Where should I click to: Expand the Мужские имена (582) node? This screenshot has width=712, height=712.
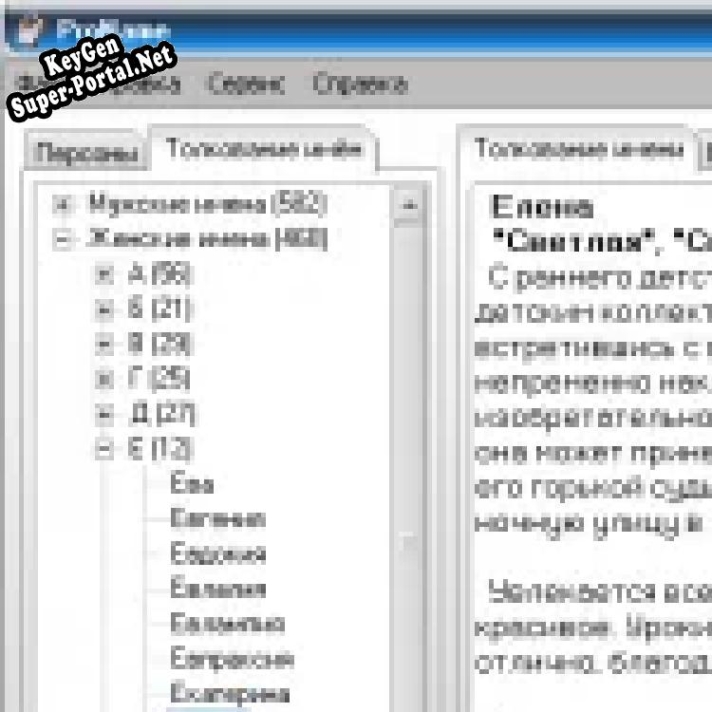click(x=65, y=204)
